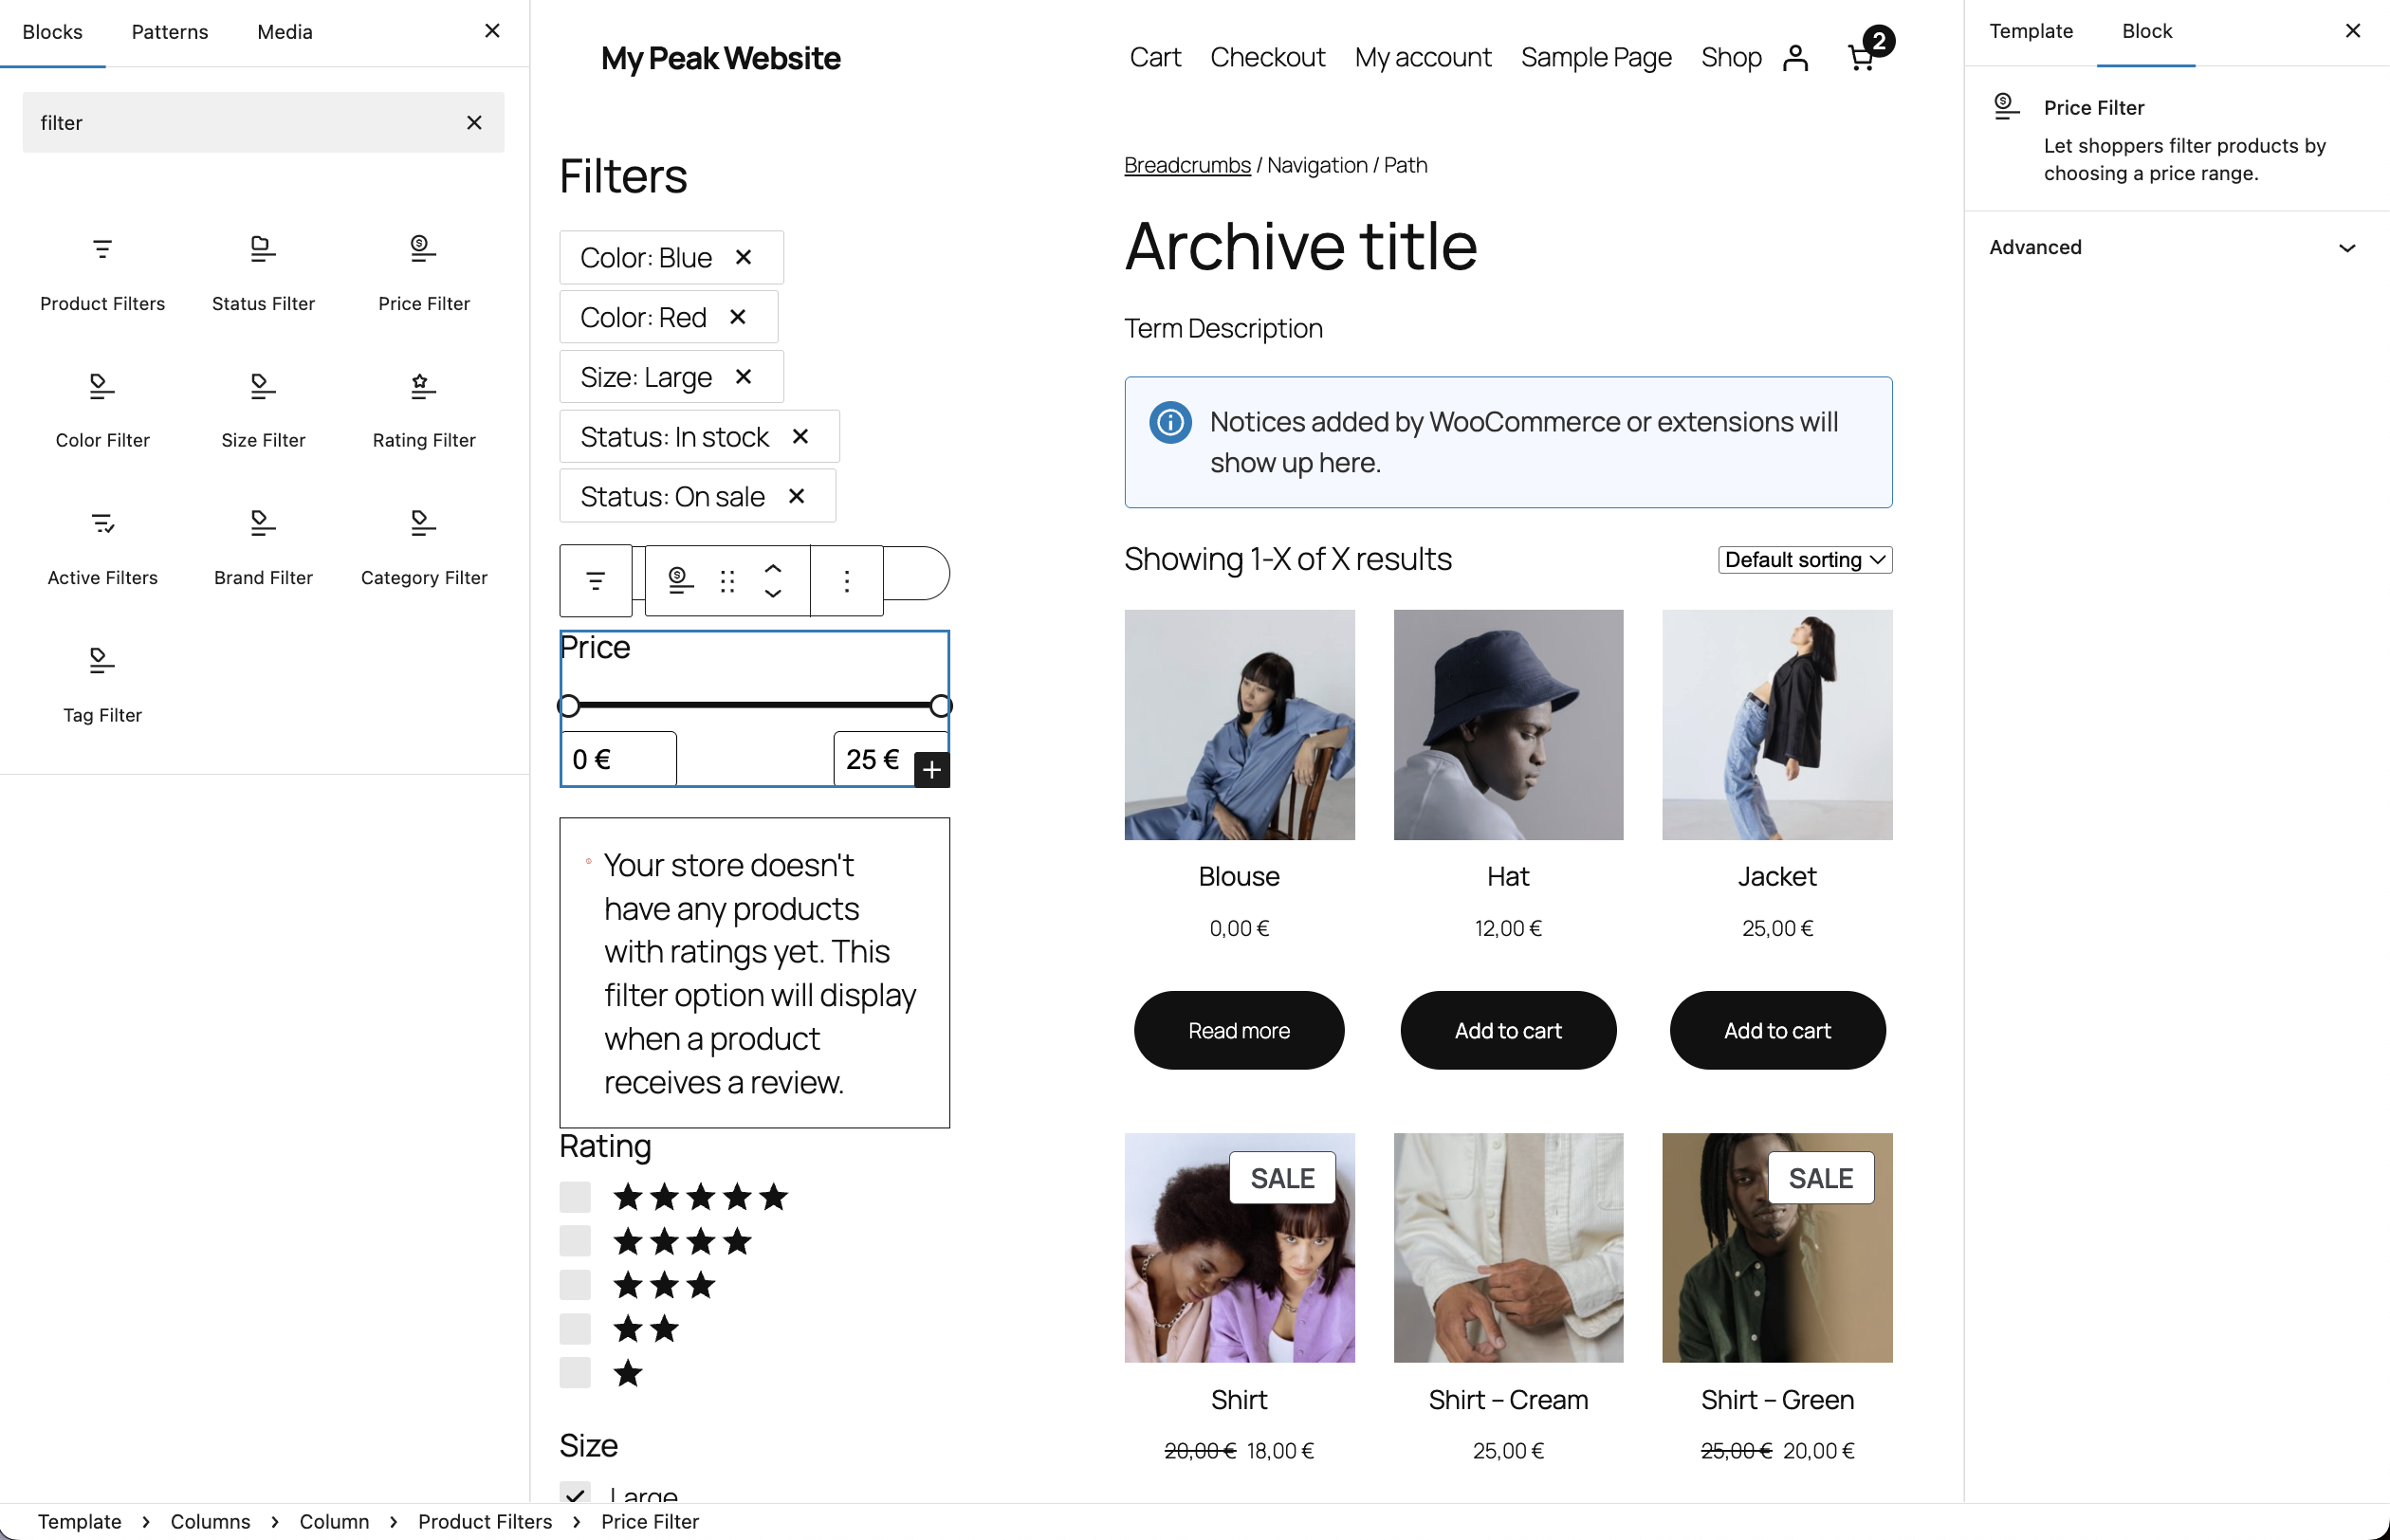This screenshot has width=2390, height=1540.
Task: Switch to the Patterns tab
Action: click(170, 32)
